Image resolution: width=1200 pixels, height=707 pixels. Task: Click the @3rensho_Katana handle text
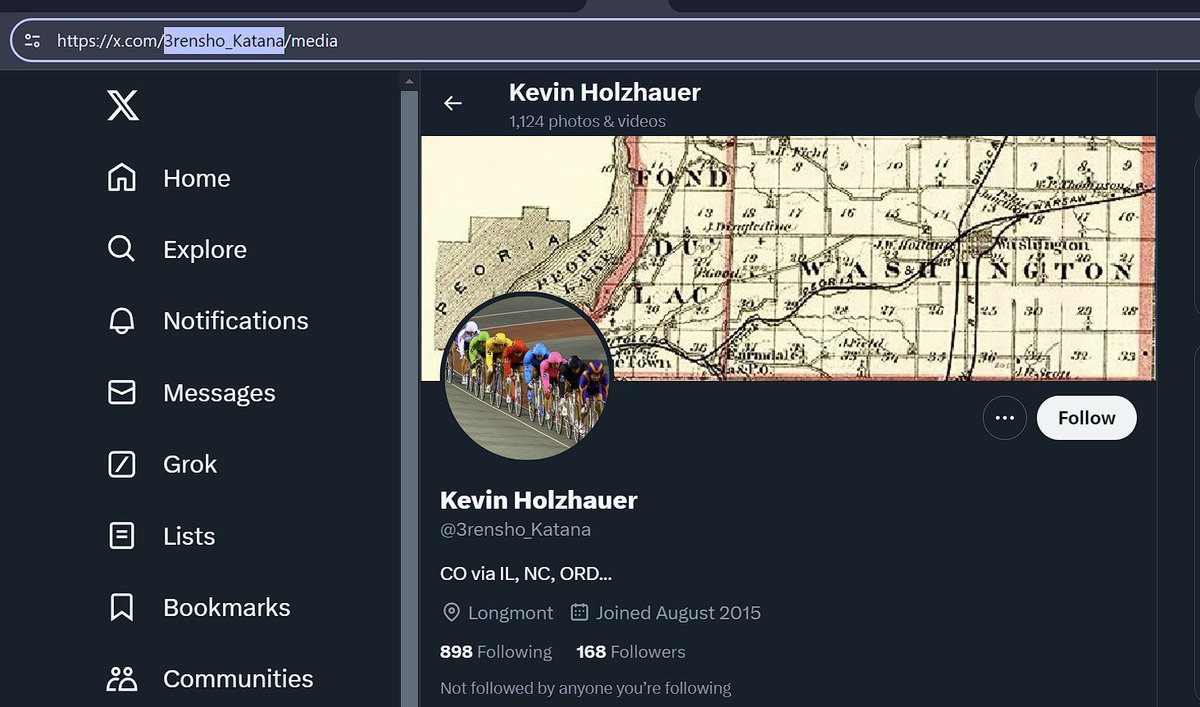tap(515, 530)
